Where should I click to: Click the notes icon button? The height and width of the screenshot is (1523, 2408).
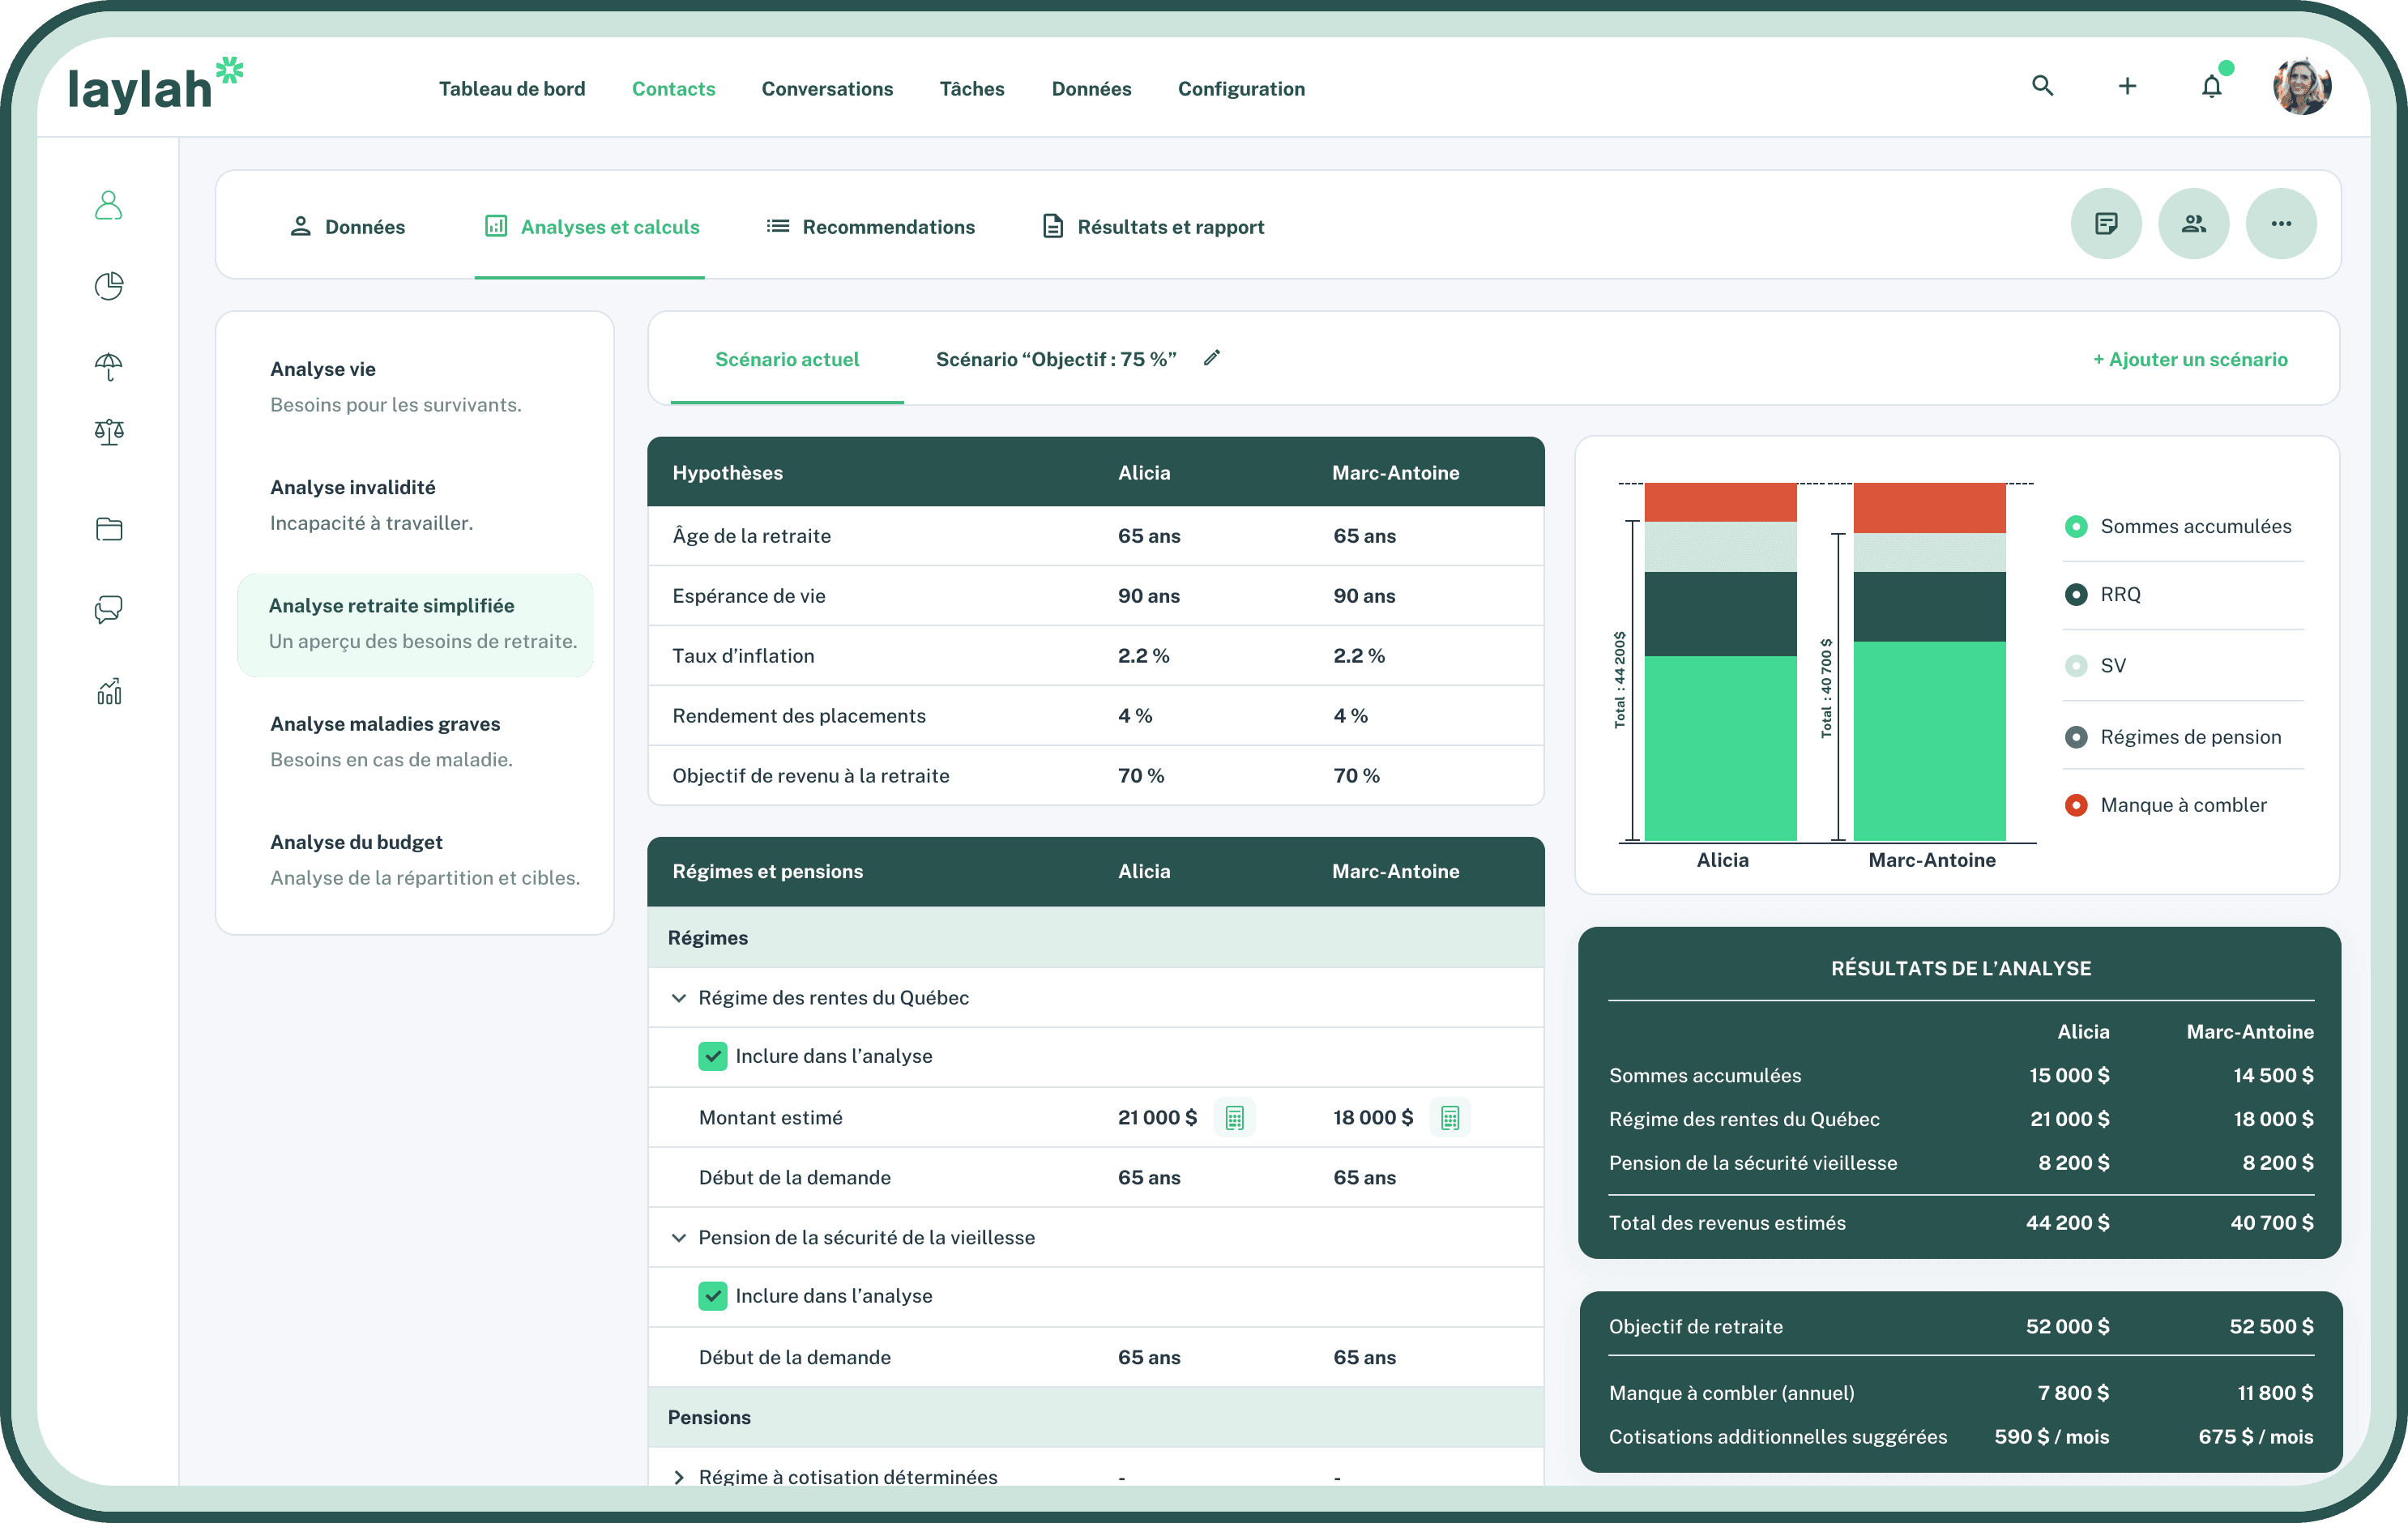pos(2105,224)
